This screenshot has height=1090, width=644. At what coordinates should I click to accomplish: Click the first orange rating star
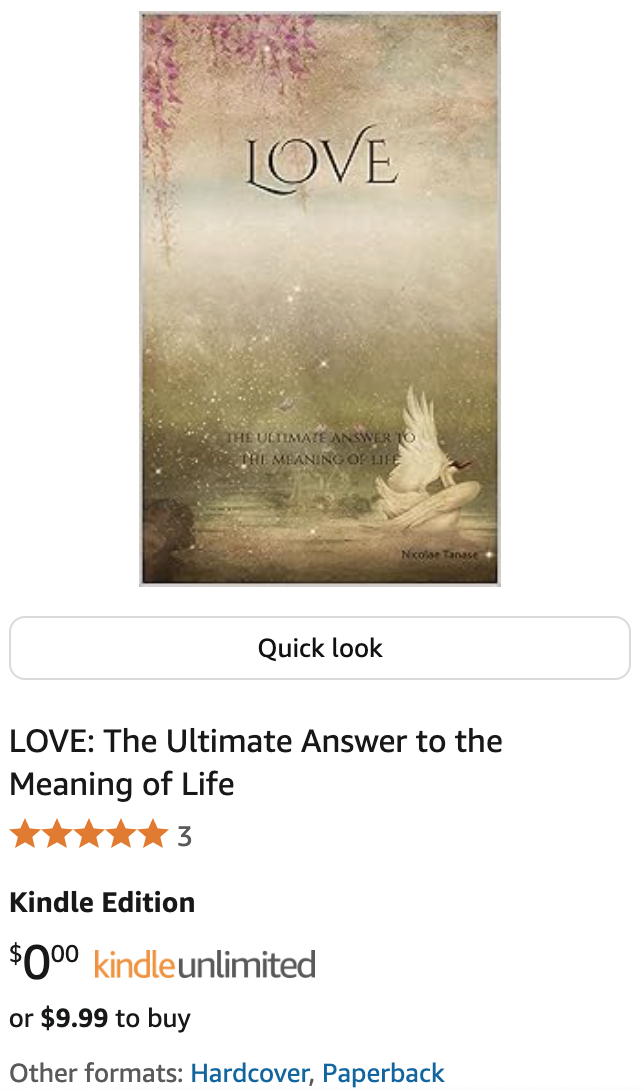tap(24, 834)
